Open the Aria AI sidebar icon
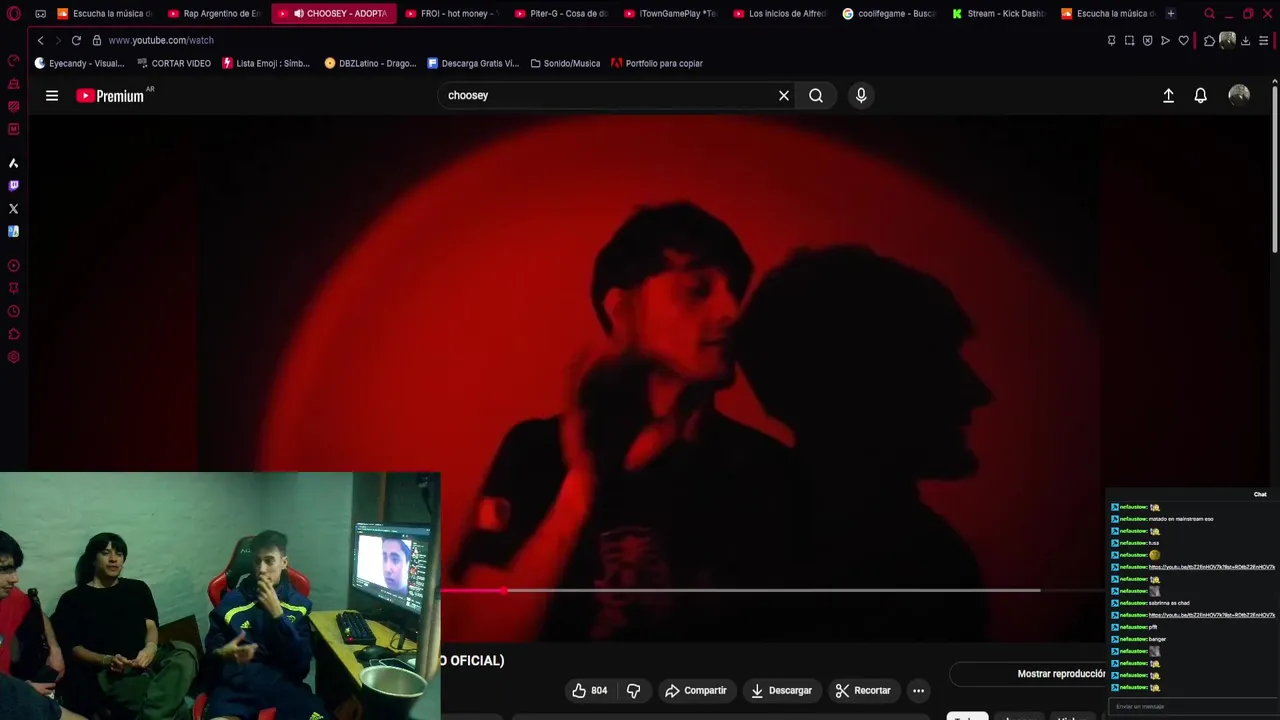Viewport: 1280px width, 720px height. pyautogui.click(x=13, y=163)
